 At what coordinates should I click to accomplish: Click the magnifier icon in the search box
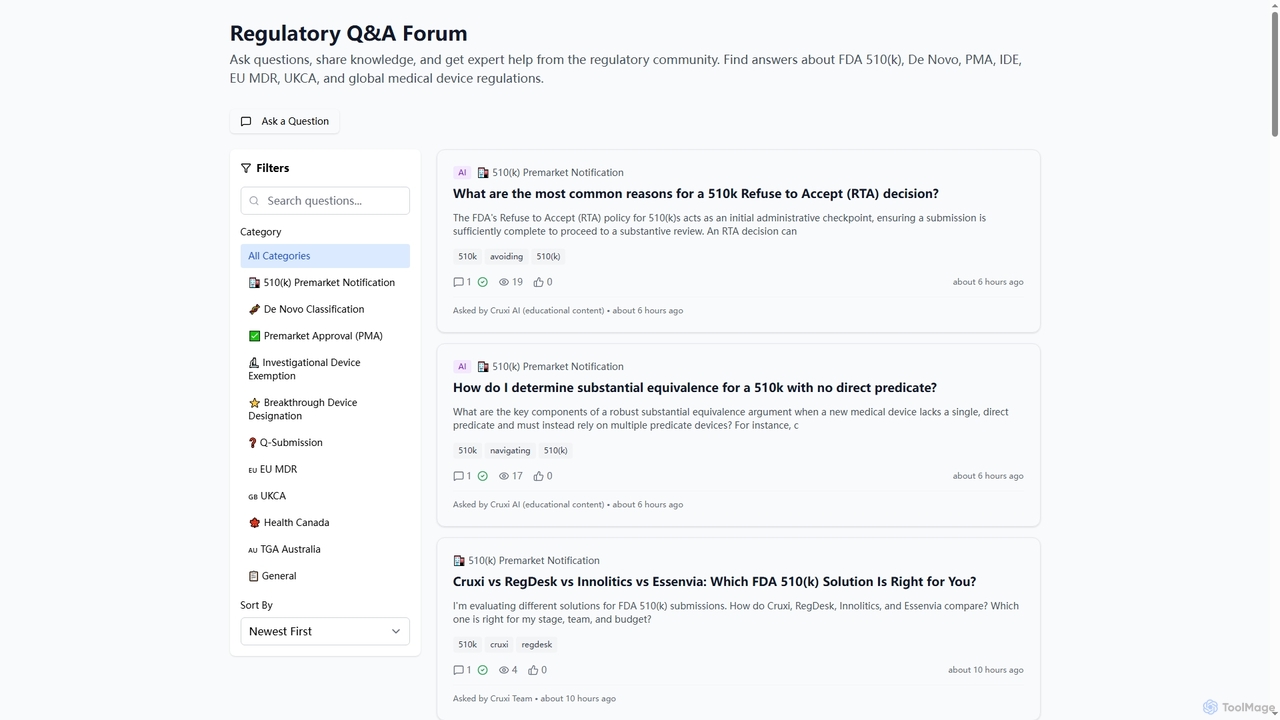click(x=254, y=201)
